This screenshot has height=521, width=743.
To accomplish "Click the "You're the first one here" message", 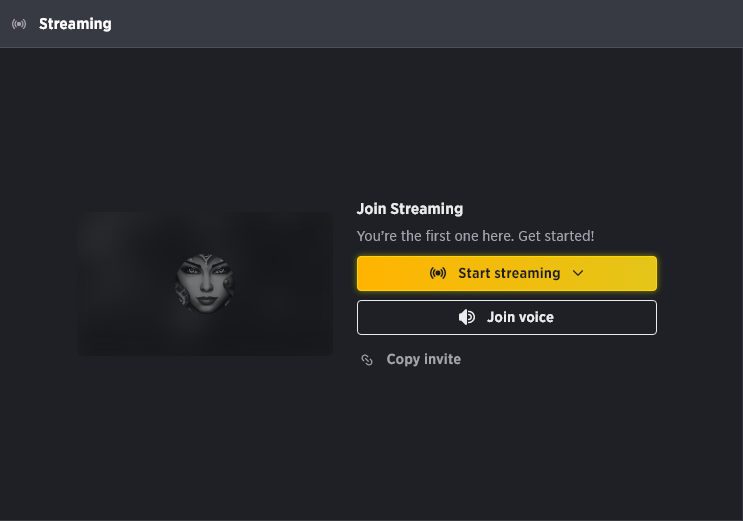I will click(475, 236).
